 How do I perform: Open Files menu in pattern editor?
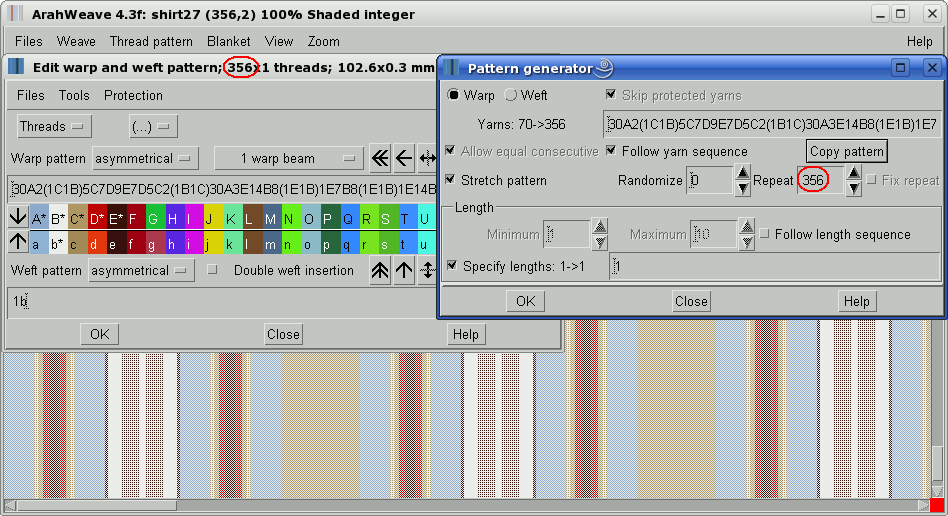30,96
